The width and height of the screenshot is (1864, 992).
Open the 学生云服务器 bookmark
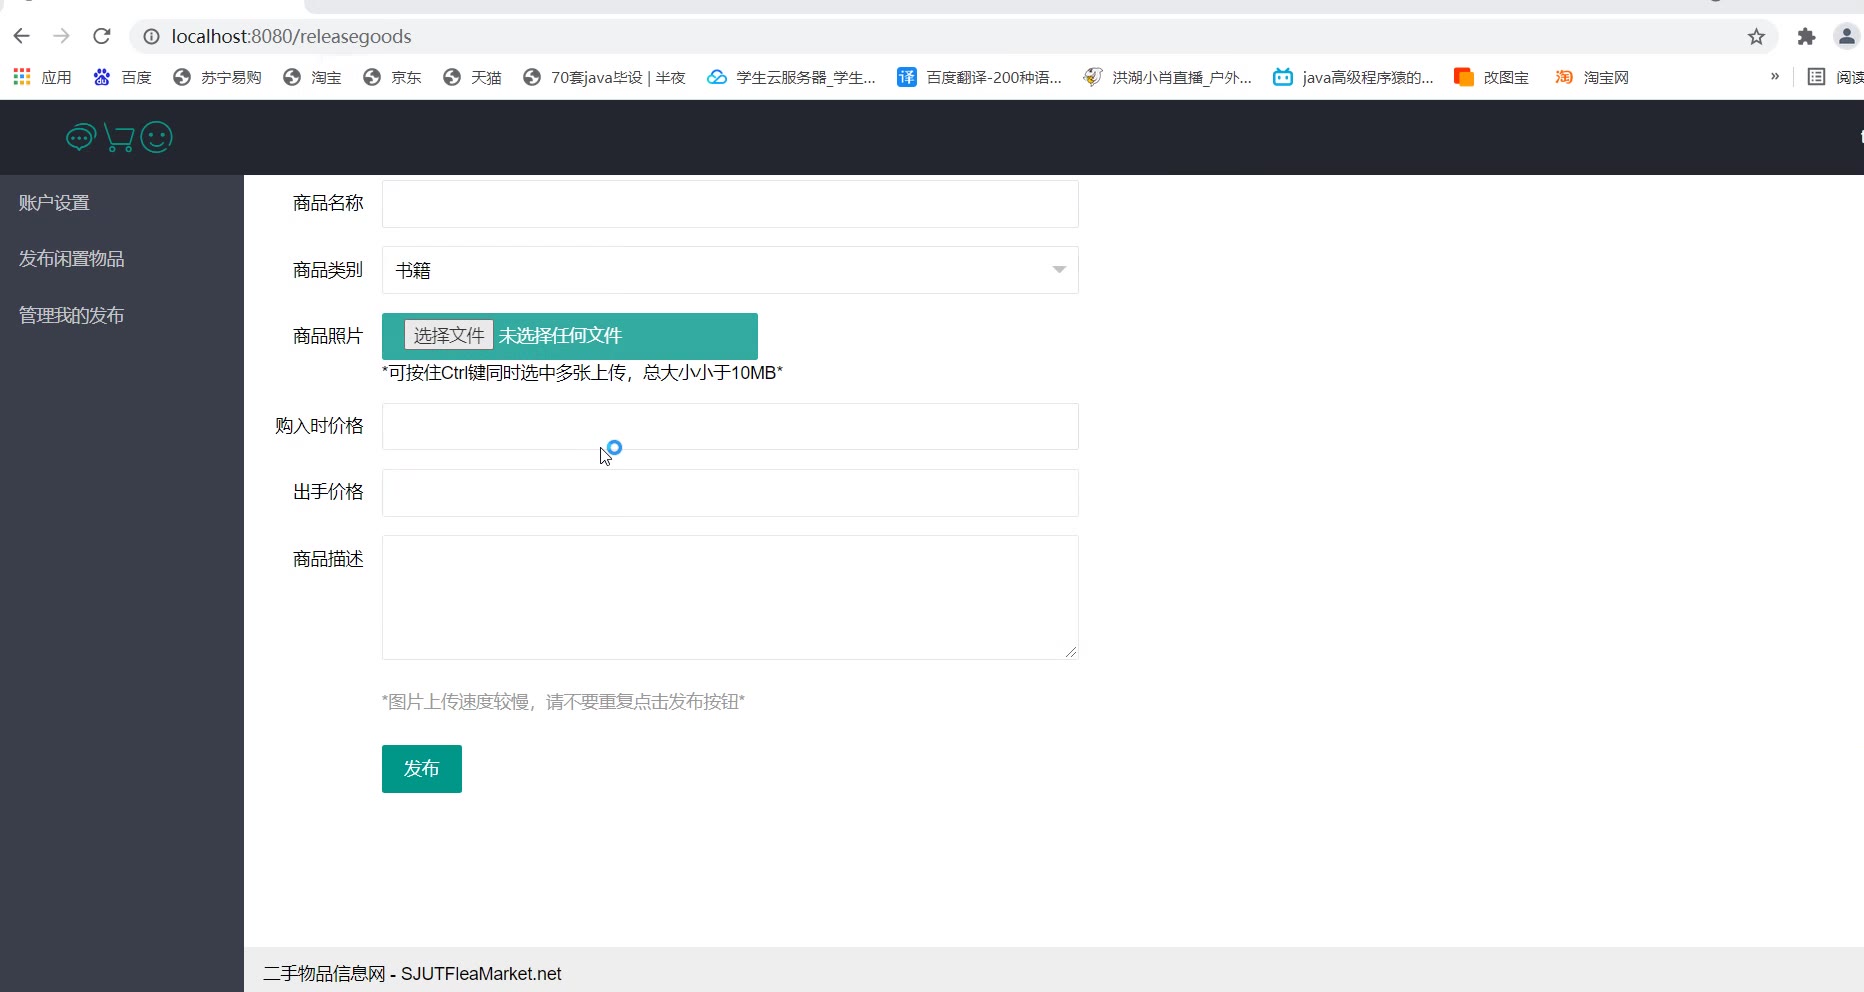point(791,77)
